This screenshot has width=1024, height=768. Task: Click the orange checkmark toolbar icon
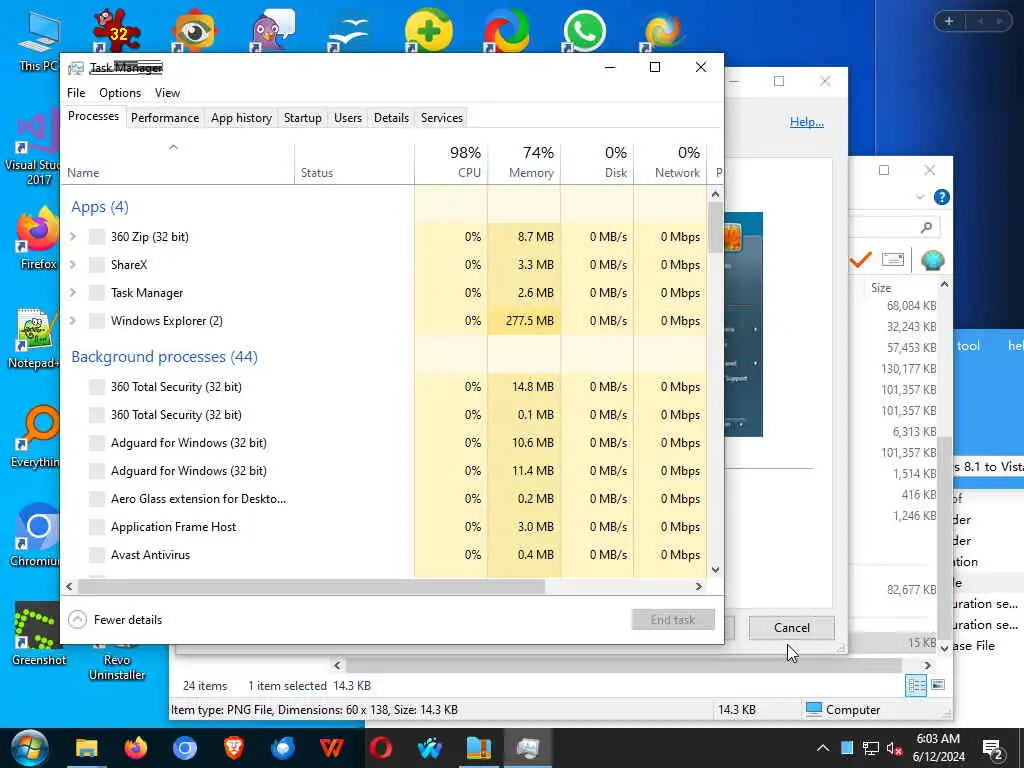[861, 260]
